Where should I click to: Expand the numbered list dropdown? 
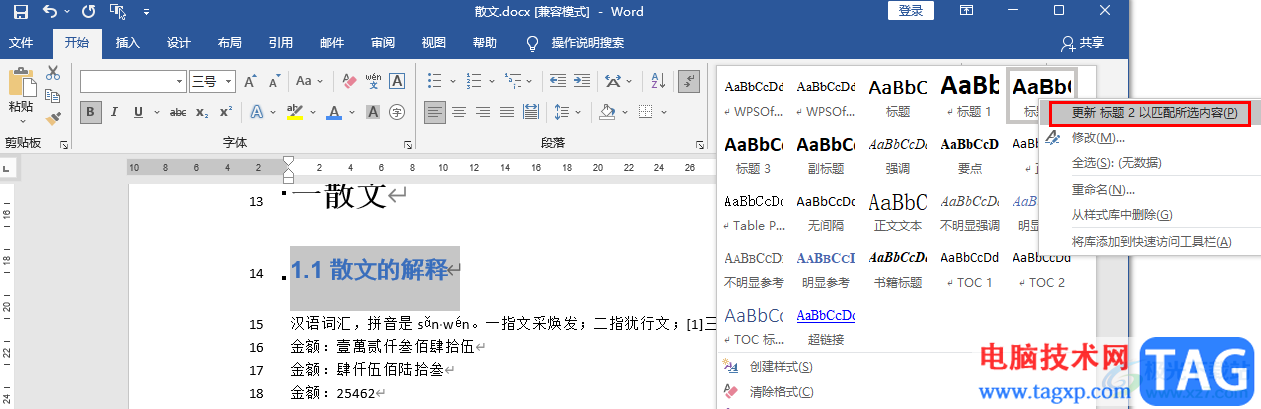492,81
